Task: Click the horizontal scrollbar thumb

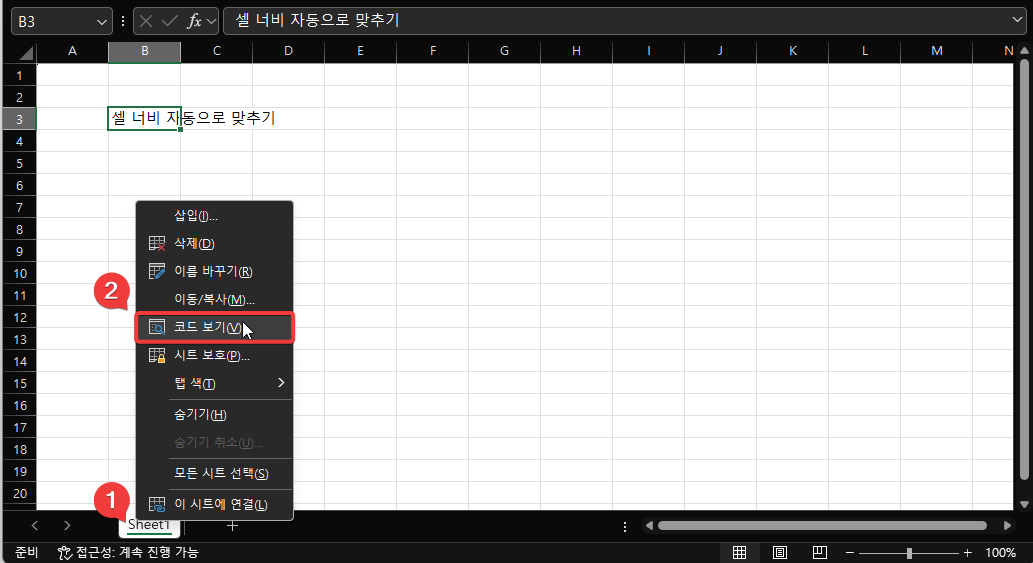Action: [822, 525]
